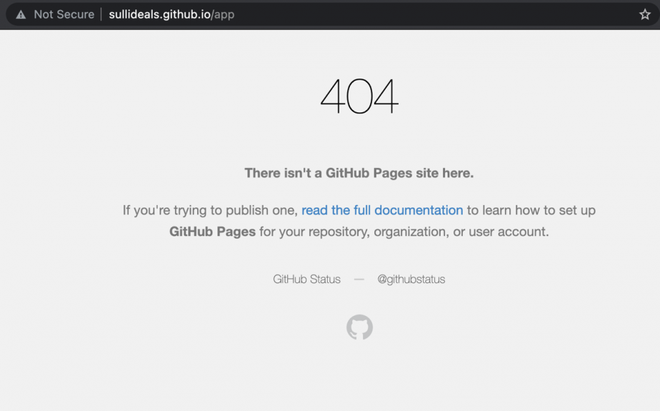
Task: Bookmark this page with the star icon
Action: (644, 15)
